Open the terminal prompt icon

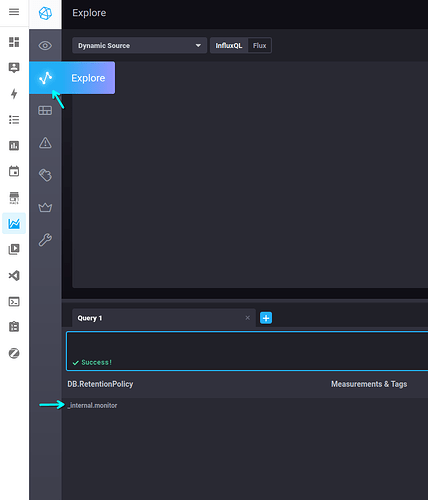[14, 302]
